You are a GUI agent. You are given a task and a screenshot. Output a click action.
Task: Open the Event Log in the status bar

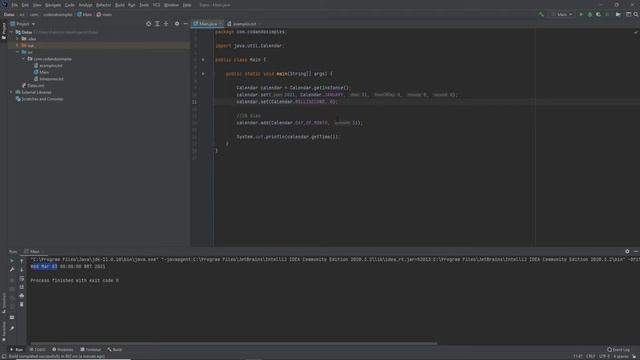click(618, 350)
